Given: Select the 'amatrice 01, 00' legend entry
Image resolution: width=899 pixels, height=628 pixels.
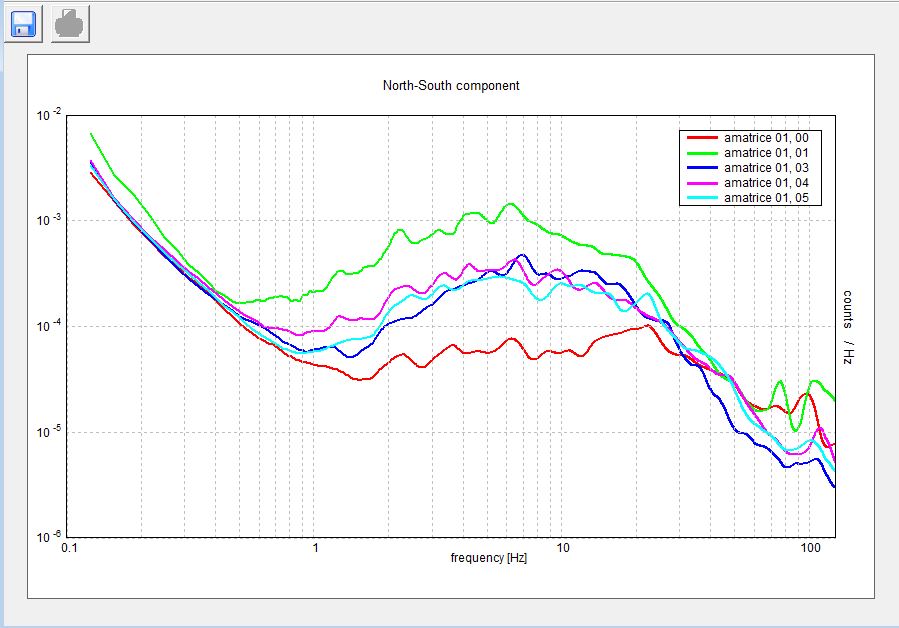Looking at the screenshot, I should [765, 138].
